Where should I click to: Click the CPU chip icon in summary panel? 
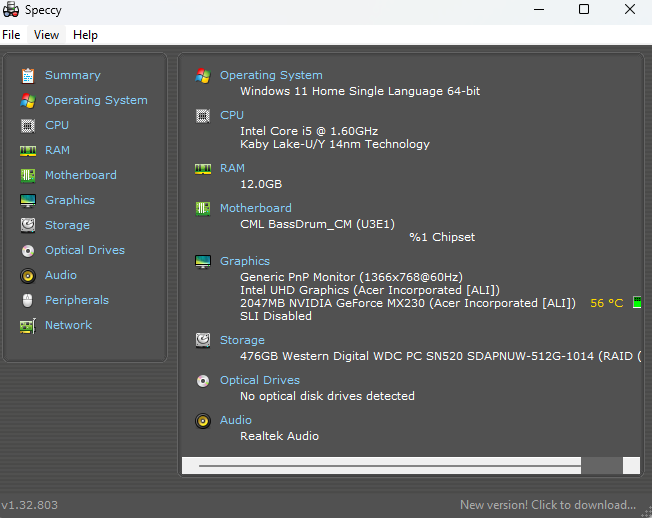(203, 116)
